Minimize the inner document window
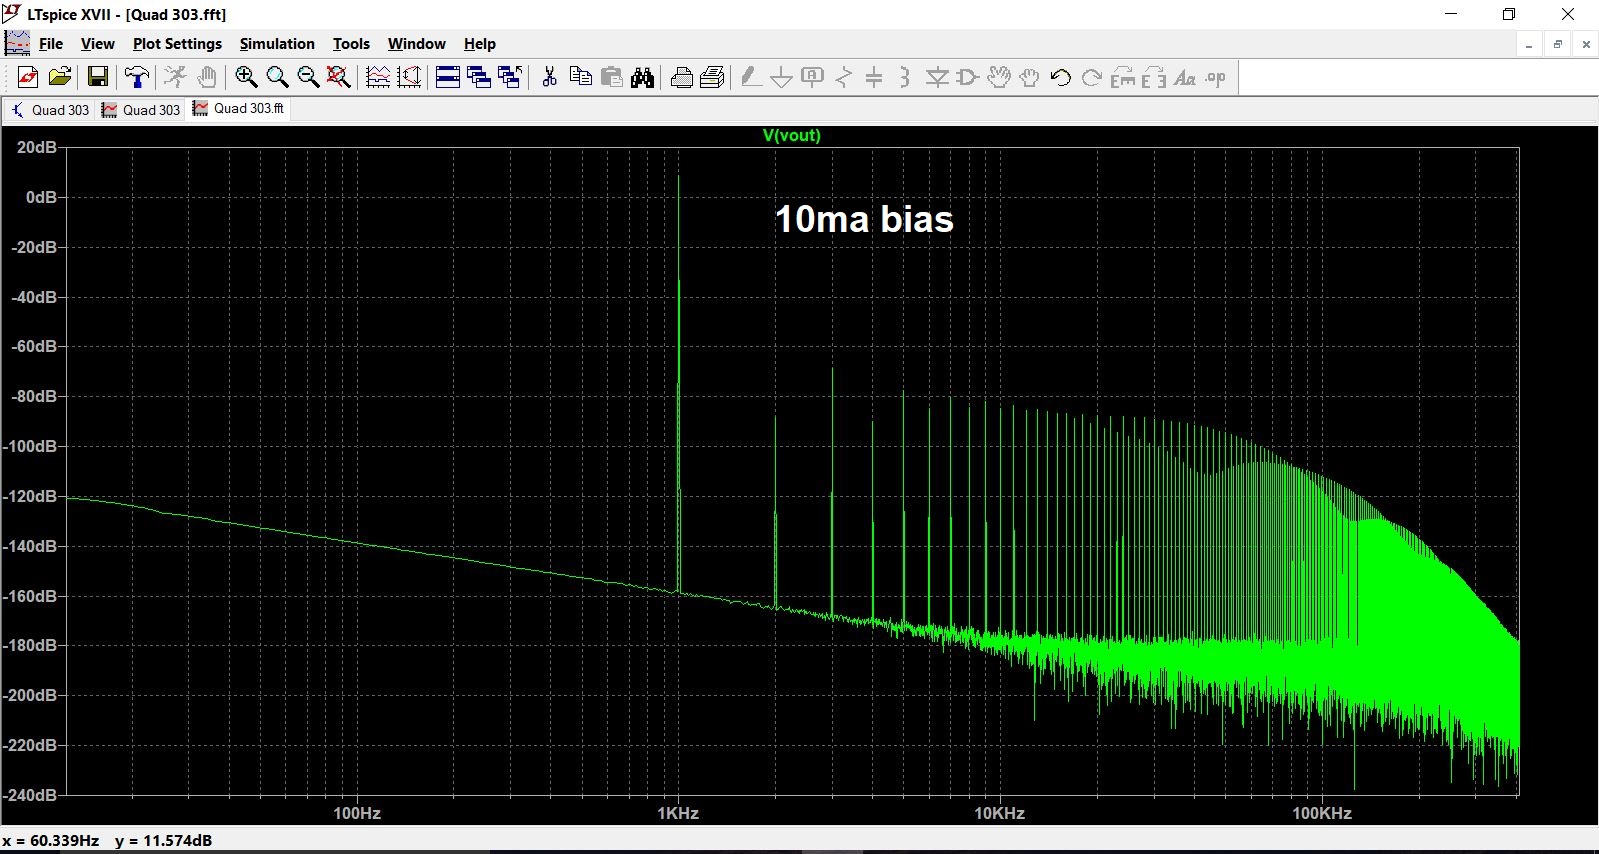This screenshot has height=854, width=1599. (x=1529, y=45)
